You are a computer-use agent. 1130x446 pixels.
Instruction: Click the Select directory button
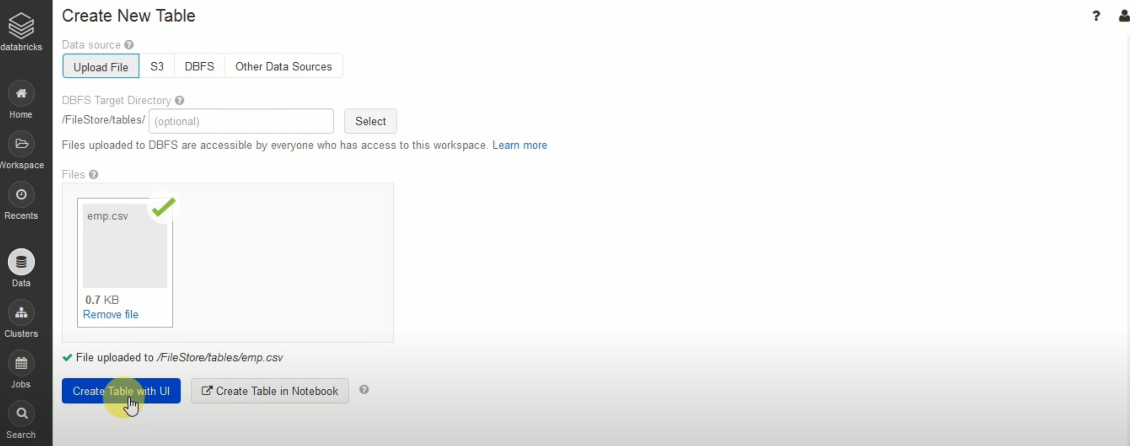[370, 121]
